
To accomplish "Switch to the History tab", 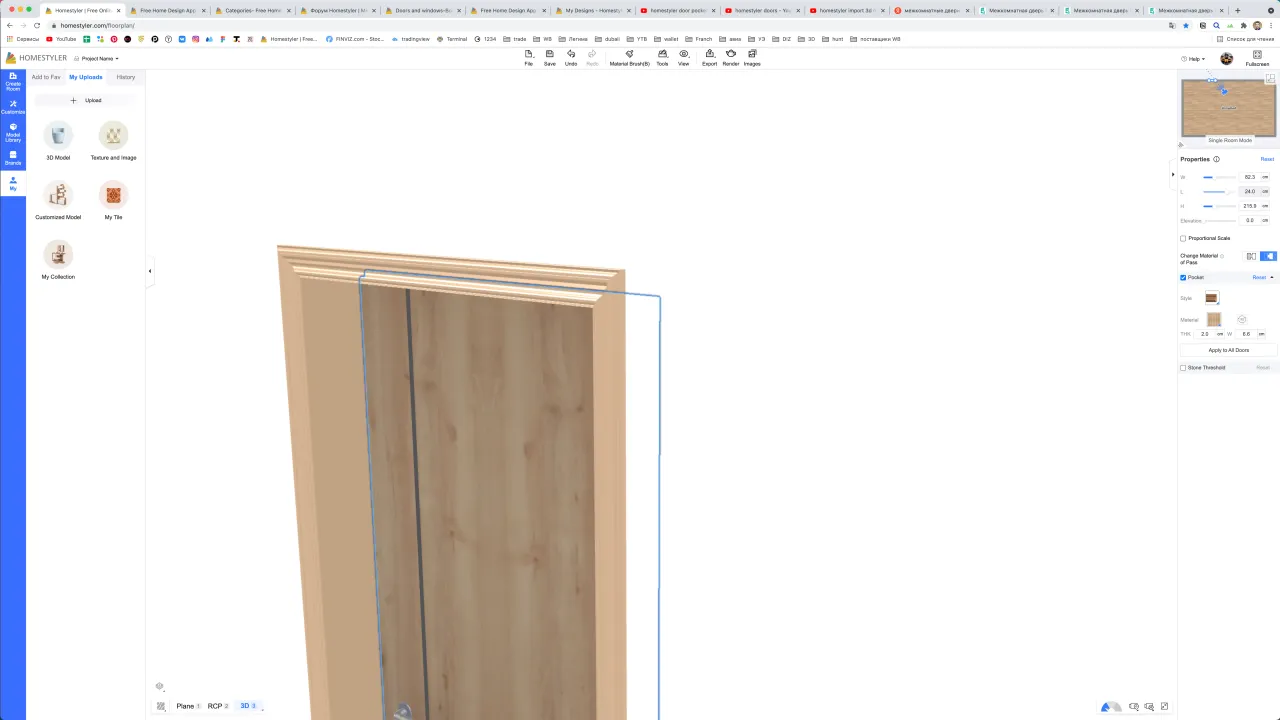I will pyautogui.click(x=125, y=77).
